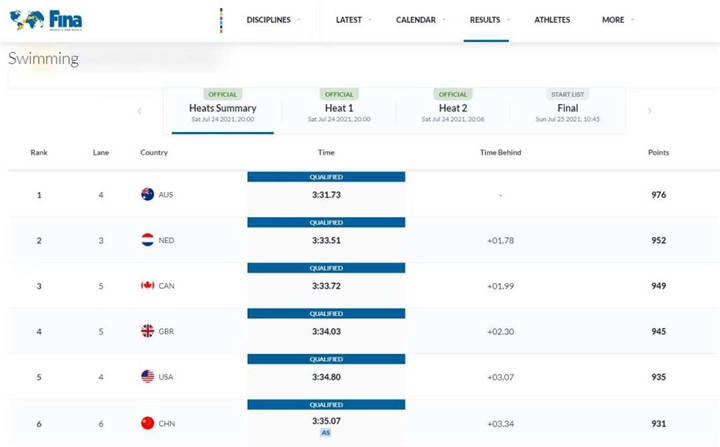This screenshot has width=720, height=447.
Task: Click the time 3:33.72
Action: 326,286
